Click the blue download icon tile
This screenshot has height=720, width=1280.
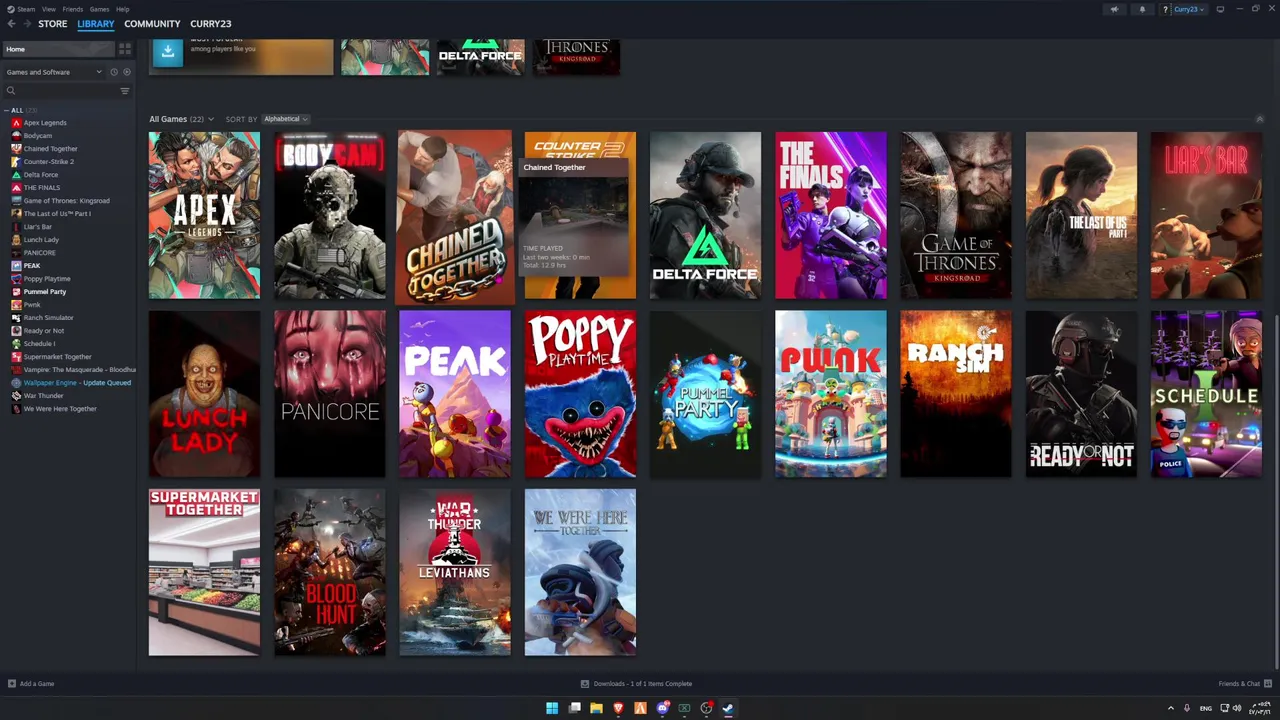(x=168, y=51)
